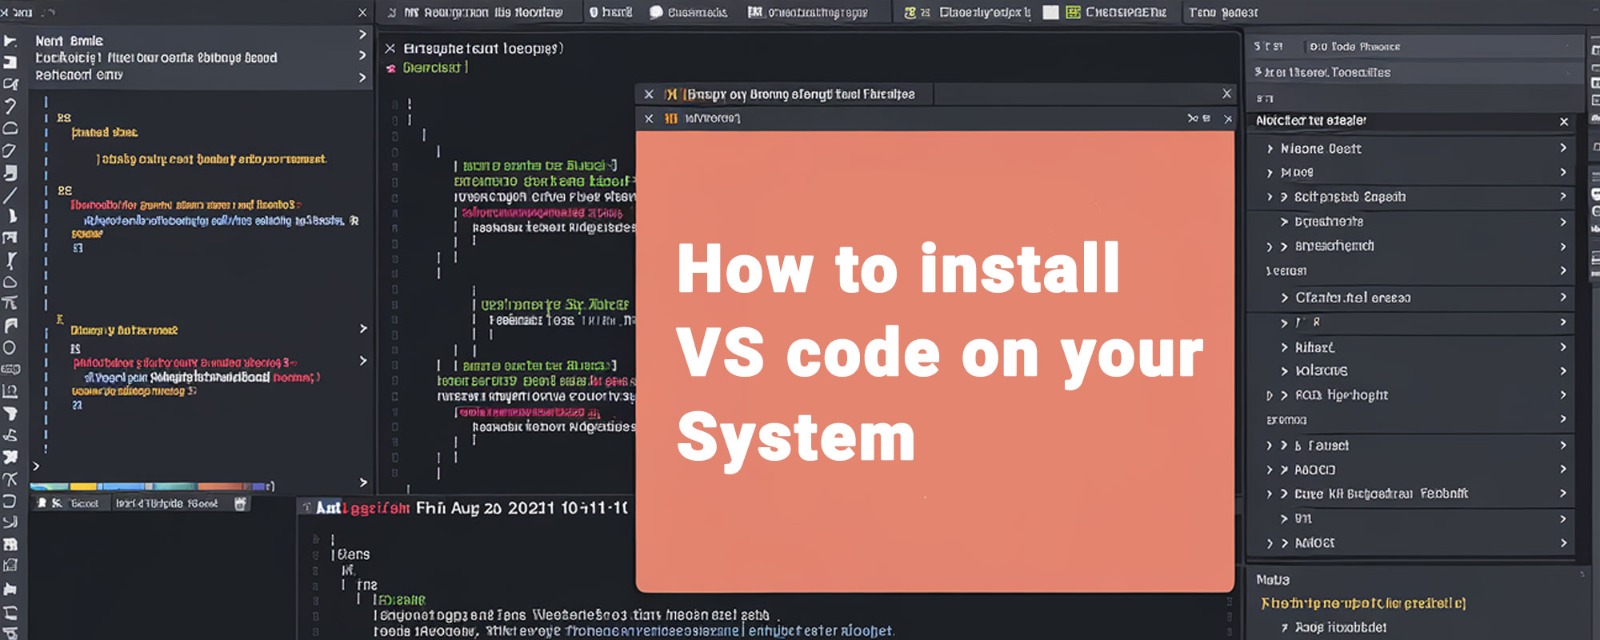Image resolution: width=1600 pixels, height=640 pixels.
Task: Open the yellow link under 'Mstus' heading
Action: click(x=1363, y=603)
